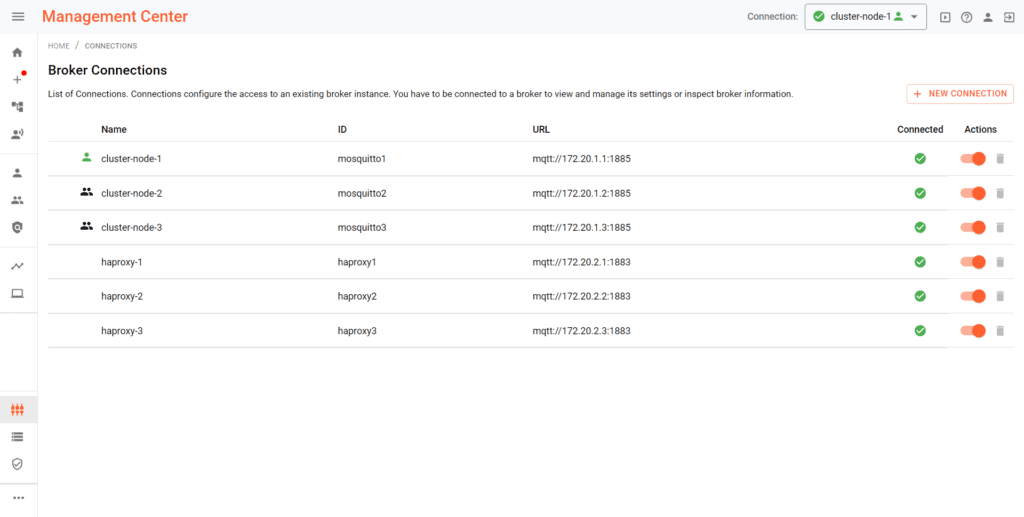Image resolution: width=1024 pixels, height=517 pixels.
Task: Open the terminal laptop icon in sidebar
Action: pyautogui.click(x=17, y=294)
